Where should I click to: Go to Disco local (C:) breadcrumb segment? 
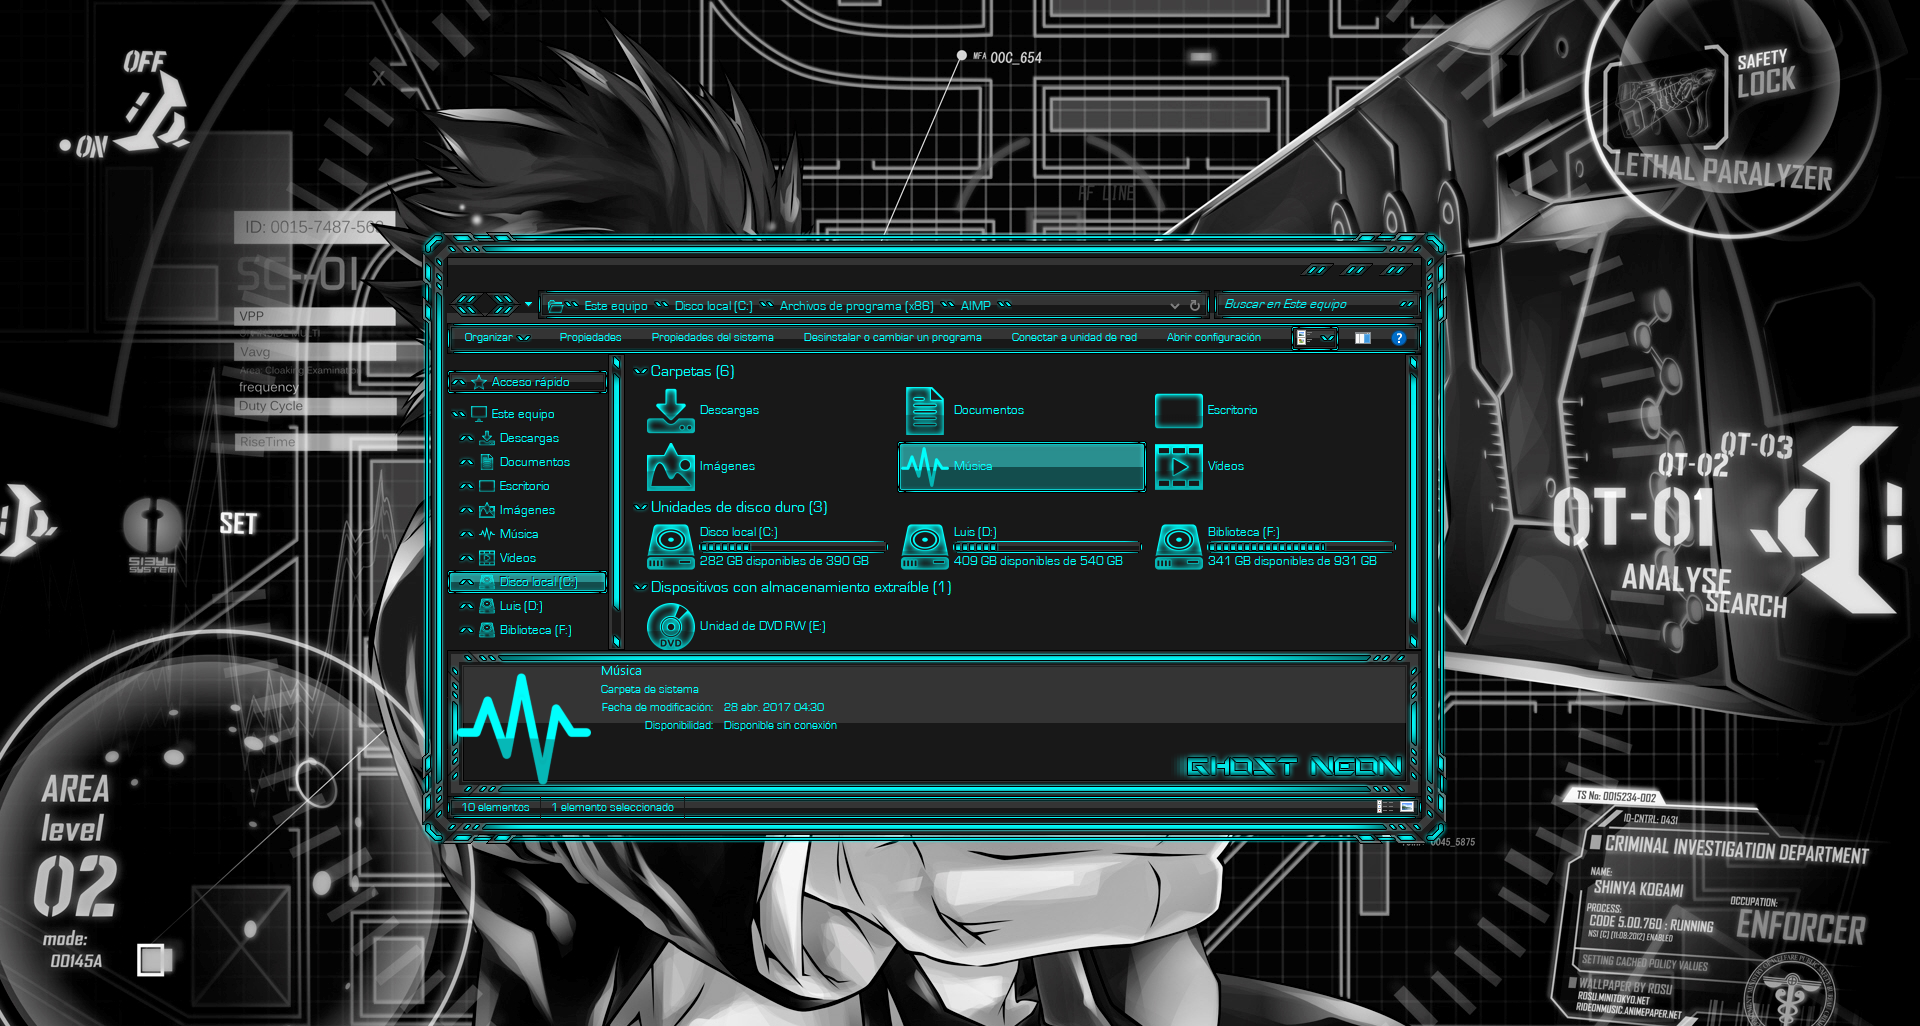713,306
